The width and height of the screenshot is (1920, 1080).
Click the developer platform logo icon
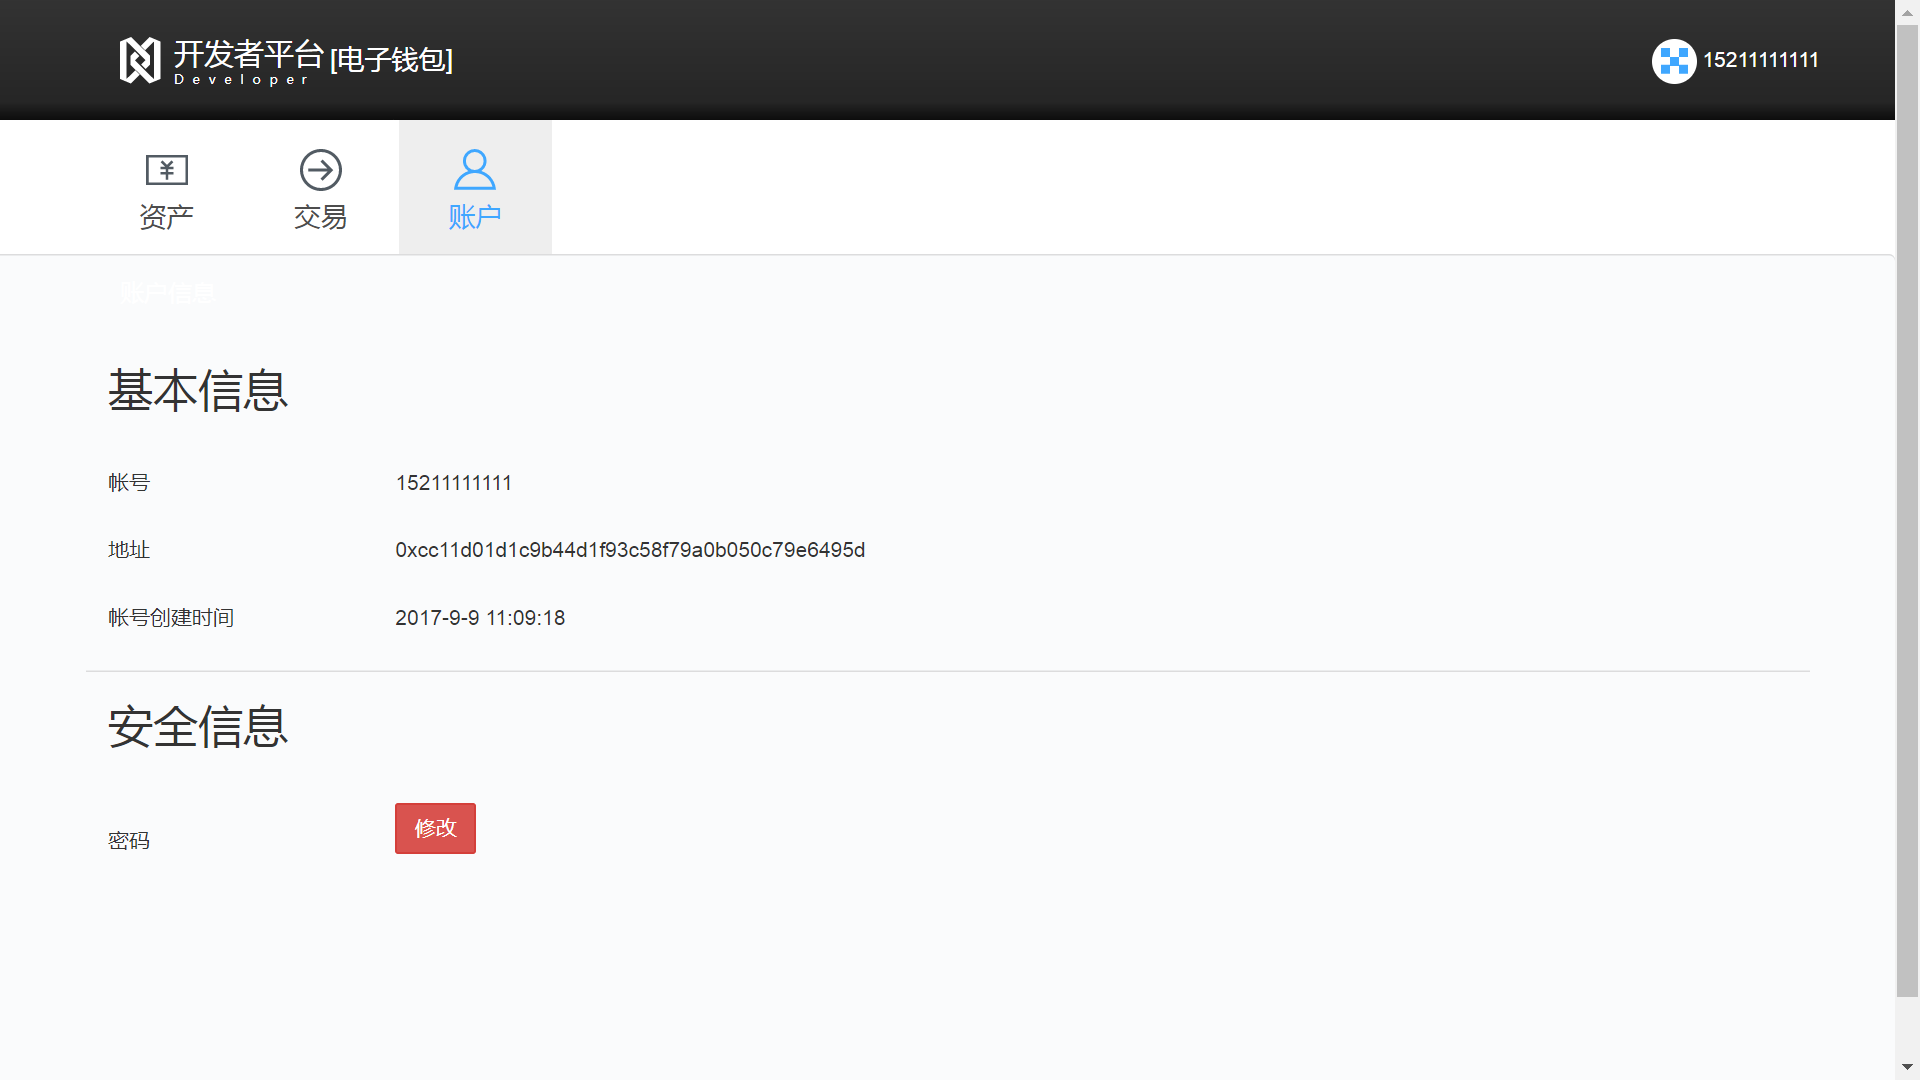[x=140, y=60]
